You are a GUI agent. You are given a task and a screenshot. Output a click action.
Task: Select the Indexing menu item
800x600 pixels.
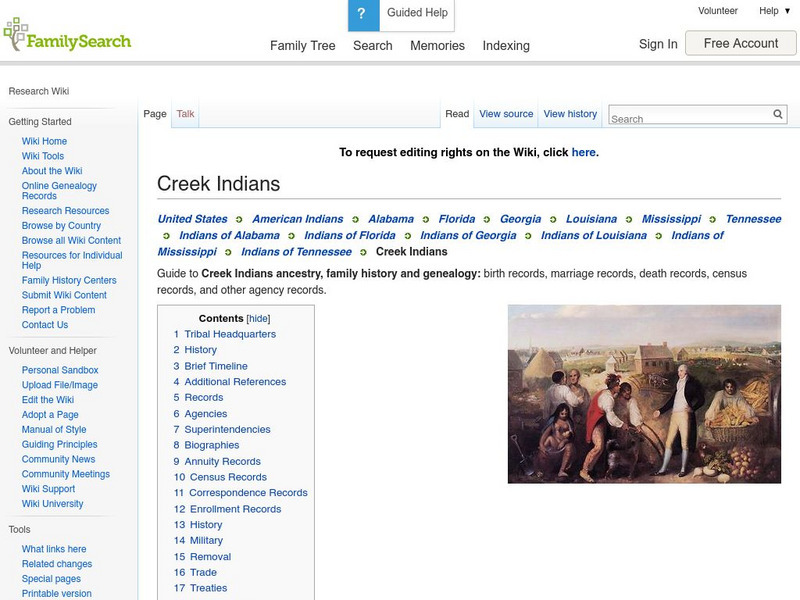(x=506, y=46)
